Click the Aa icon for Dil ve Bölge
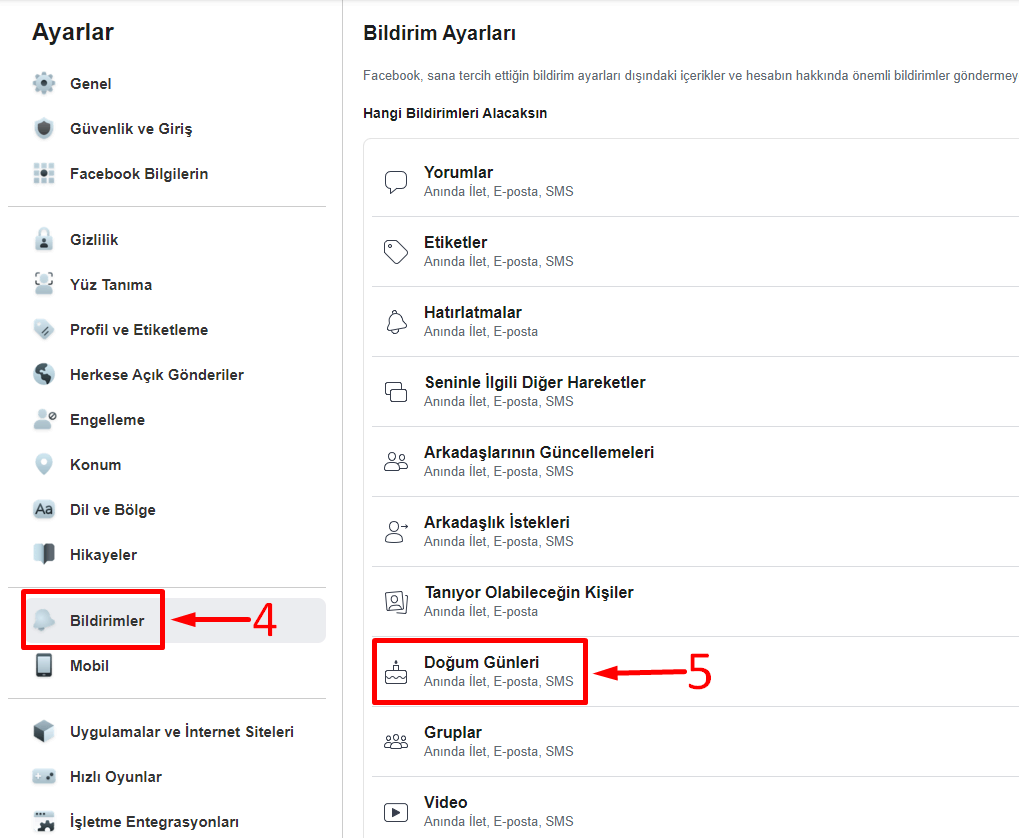The height and width of the screenshot is (838, 1019). coord(44,510)
